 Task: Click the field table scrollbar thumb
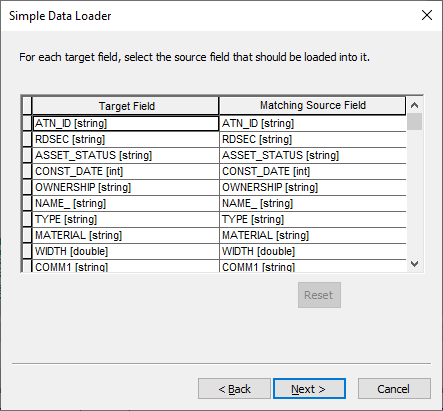tap(414, 122)
